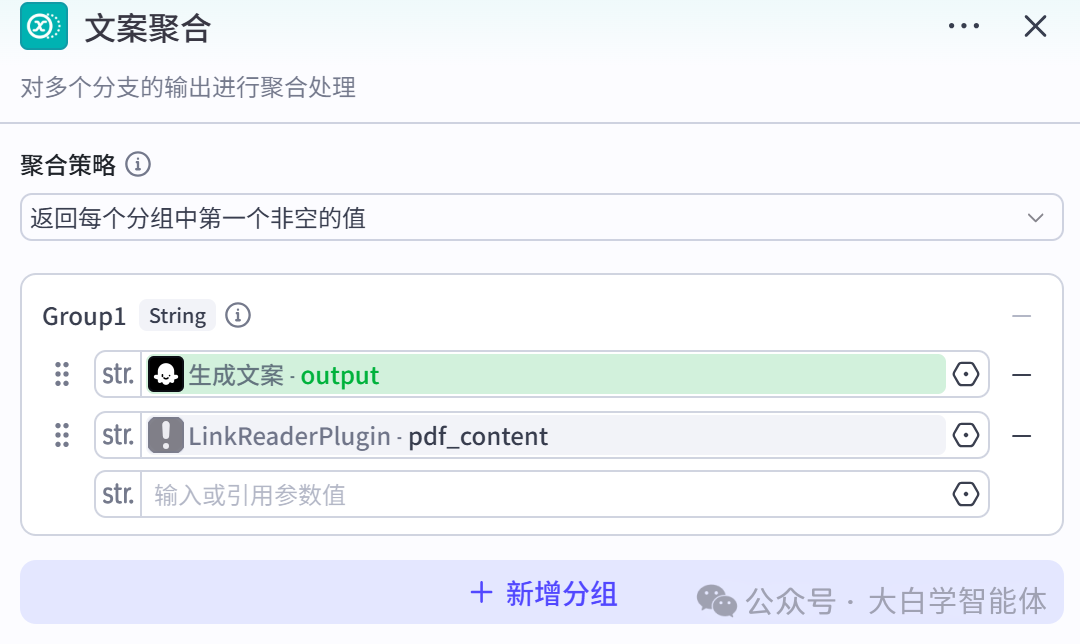Collapse the Group1 section
1080x644 pixels.
coord(1021,315)
